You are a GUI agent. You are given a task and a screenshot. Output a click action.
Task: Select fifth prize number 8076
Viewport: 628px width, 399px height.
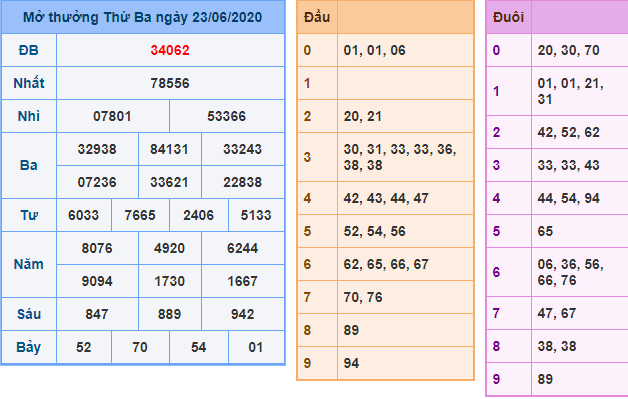97,248
